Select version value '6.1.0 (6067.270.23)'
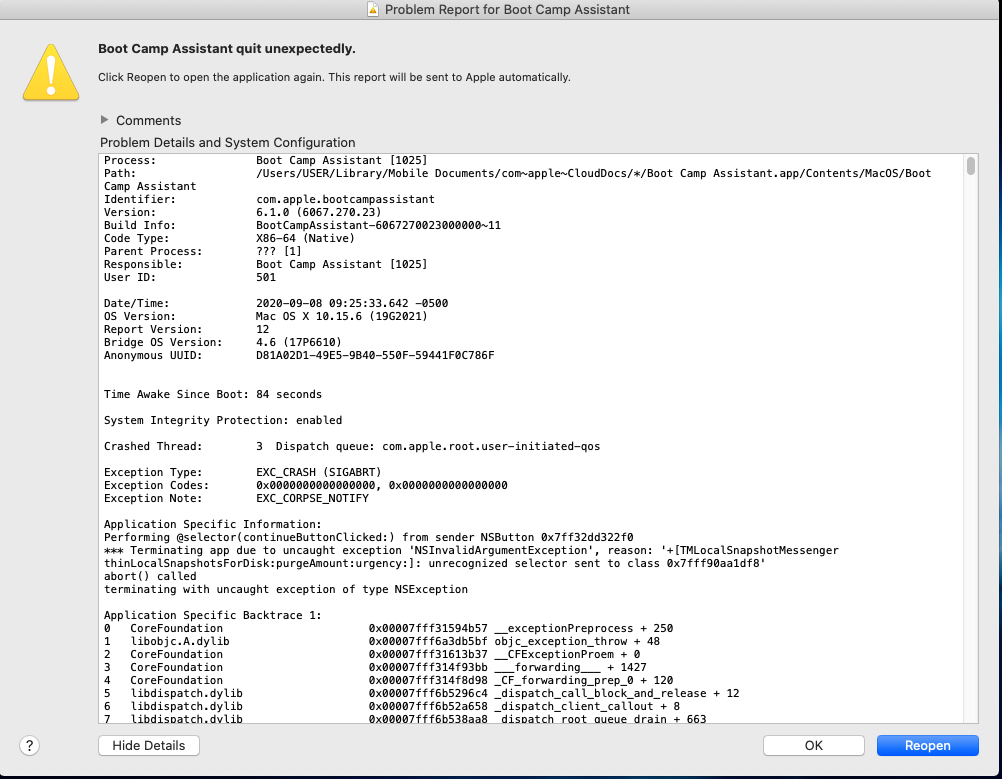The image size is (1002, 779). 318,212
